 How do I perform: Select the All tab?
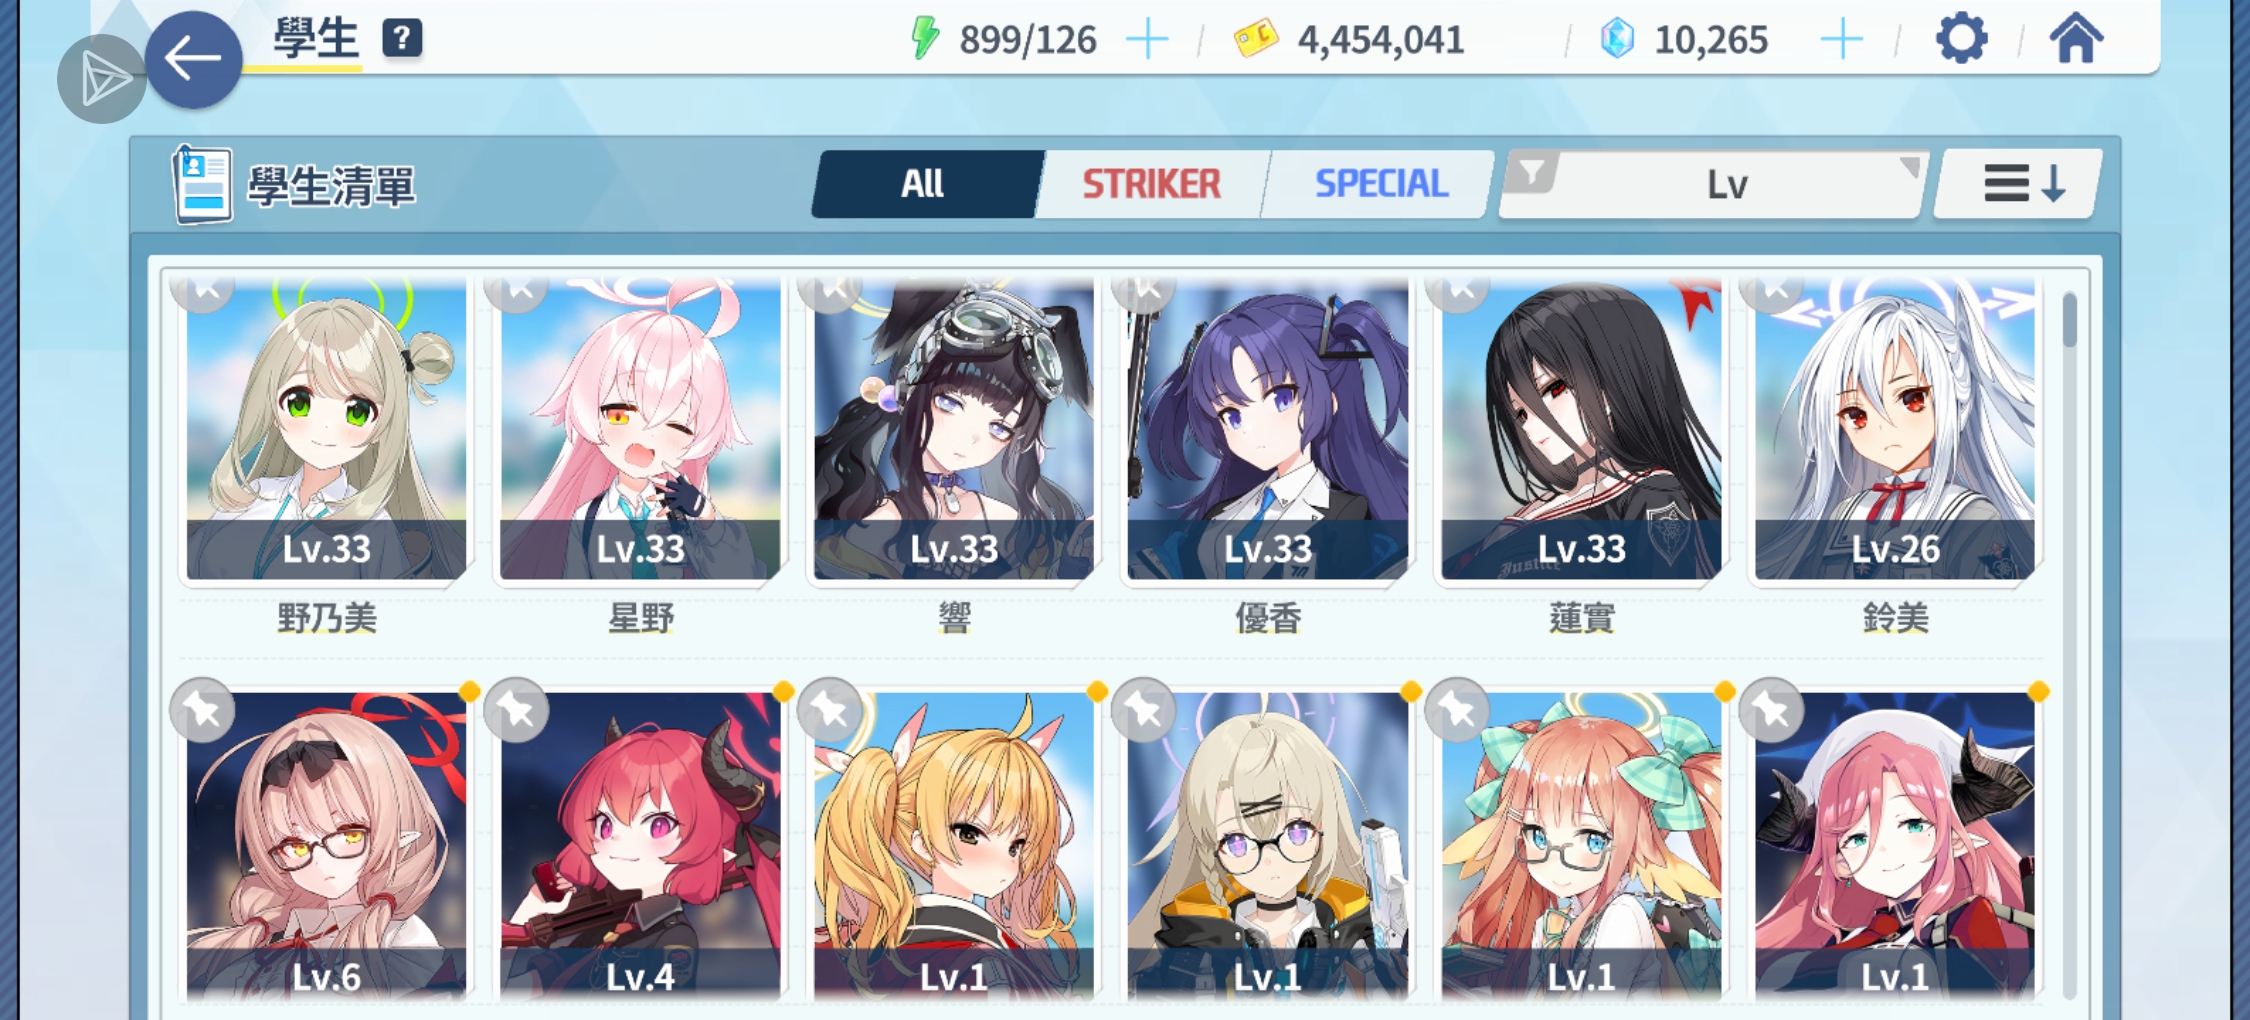(x=922, y=184)
